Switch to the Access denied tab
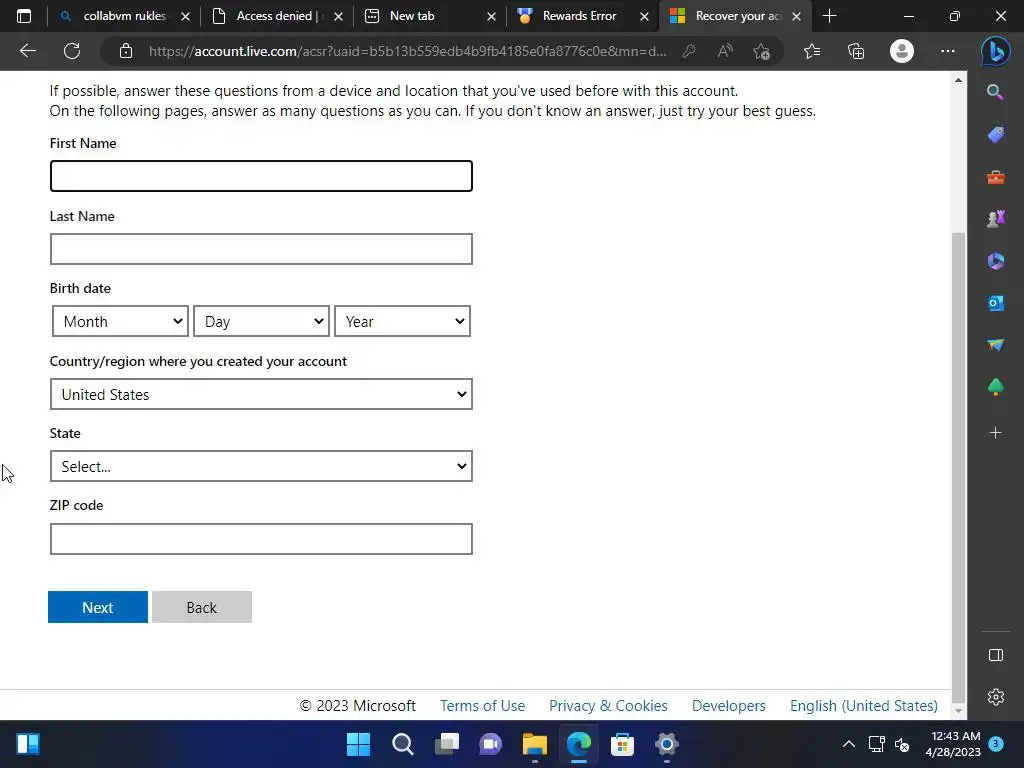Viewport: 1024px width, 768px height. 275,16
